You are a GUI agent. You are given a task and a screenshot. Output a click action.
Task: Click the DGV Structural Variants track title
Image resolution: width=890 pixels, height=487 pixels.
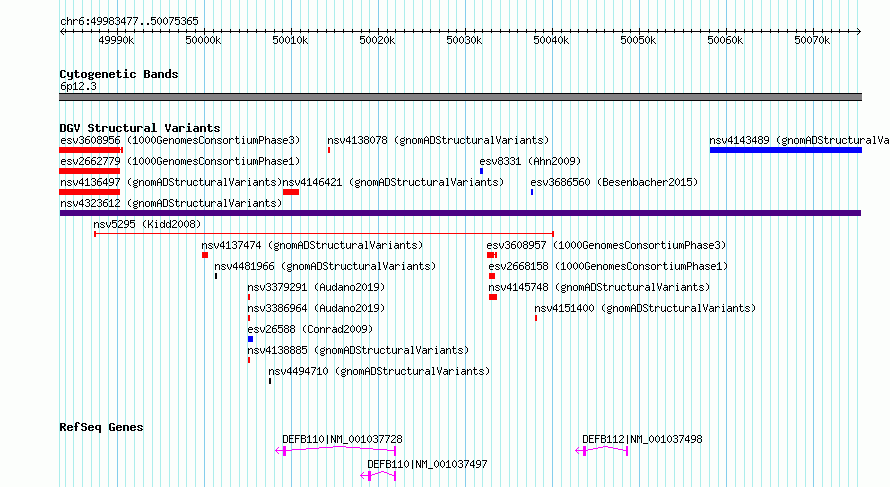[140, 128]
